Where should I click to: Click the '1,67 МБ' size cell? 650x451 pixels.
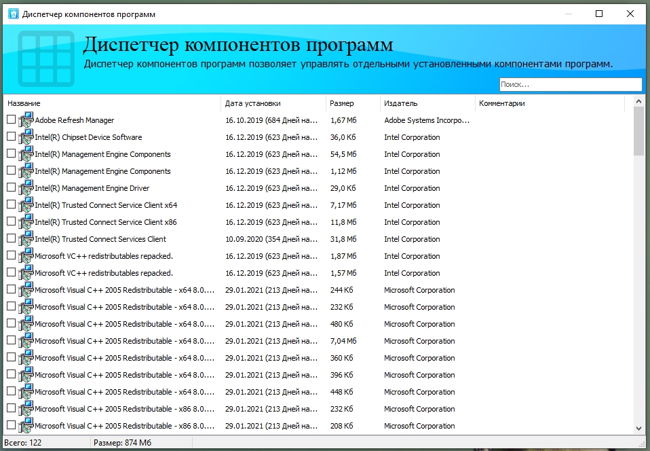coord(343,121)
